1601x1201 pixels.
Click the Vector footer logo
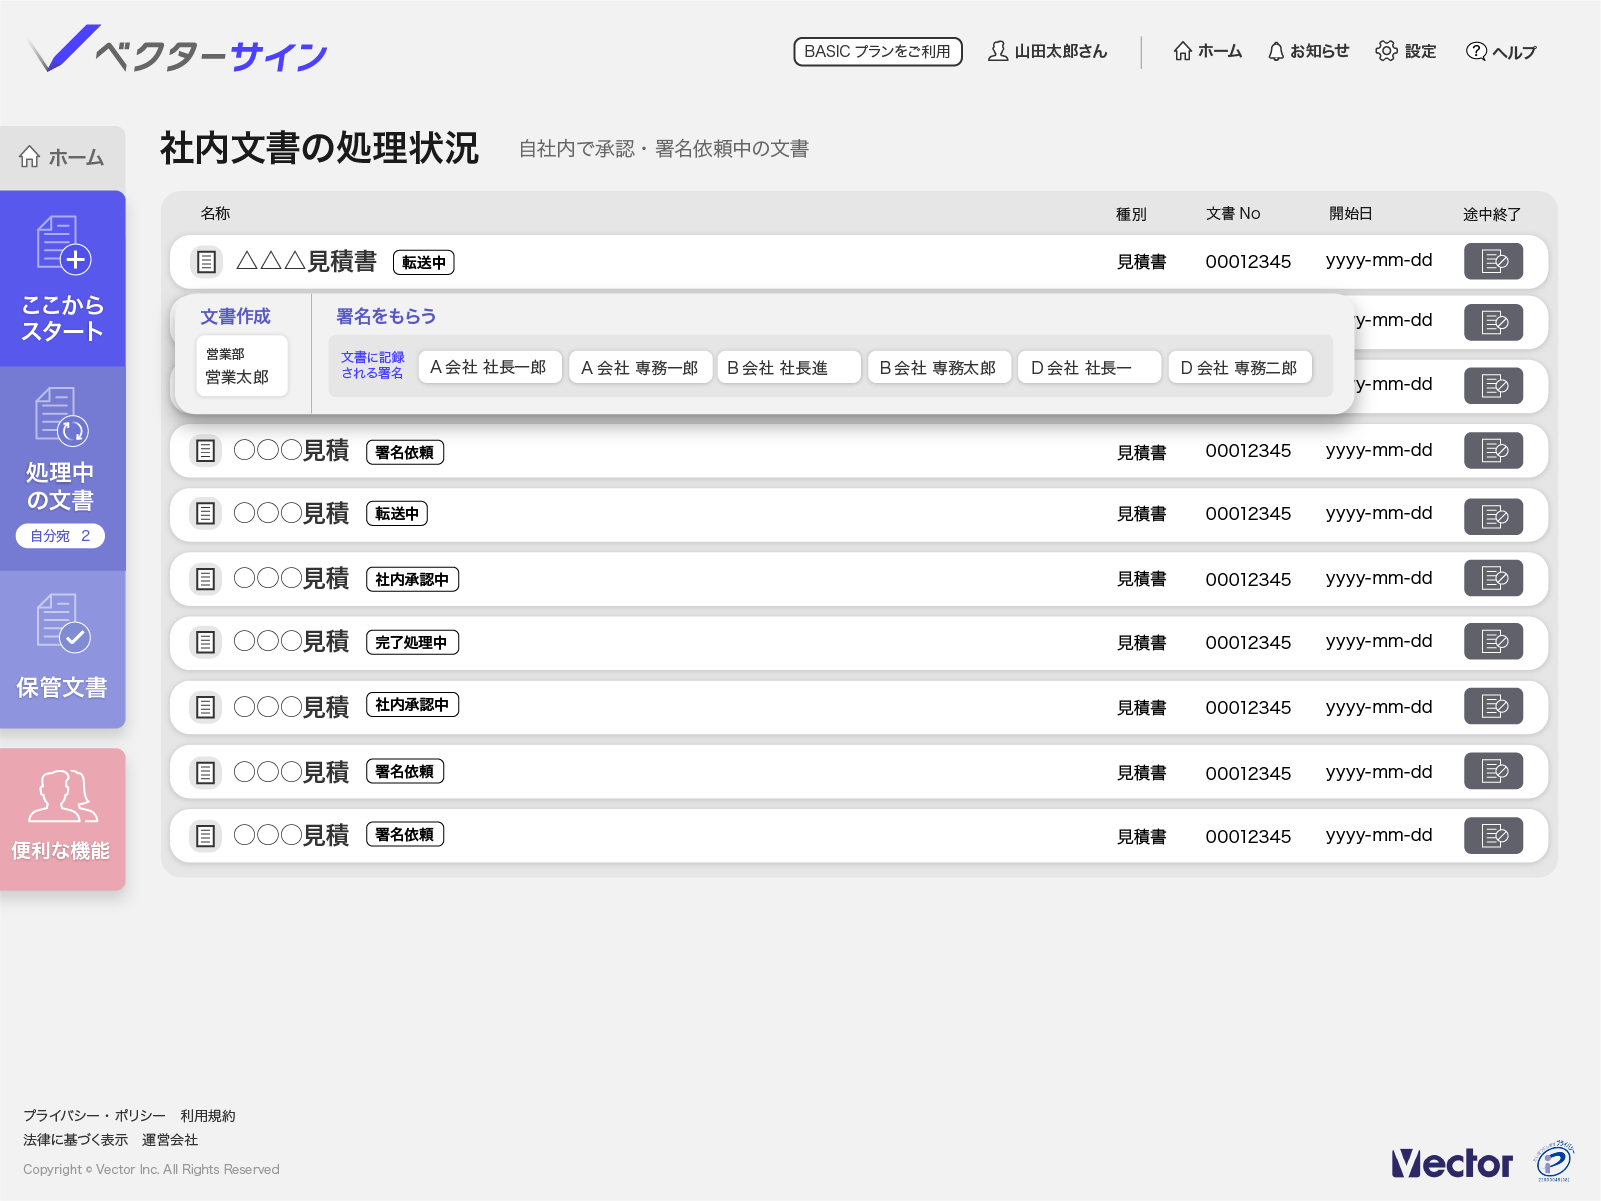point(1452,1163)
